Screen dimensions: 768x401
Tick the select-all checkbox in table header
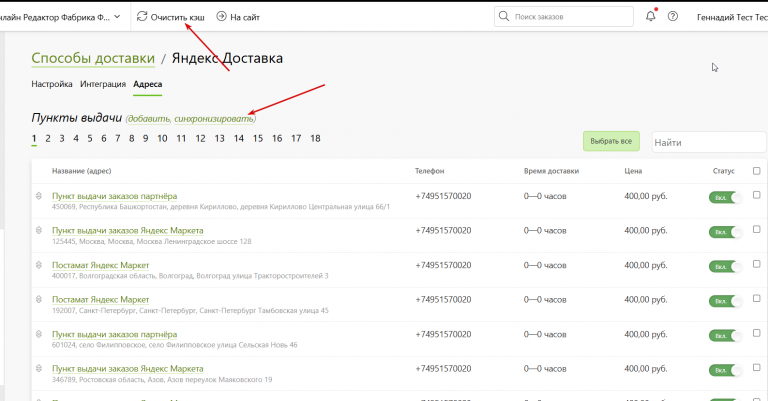[757, 171]
